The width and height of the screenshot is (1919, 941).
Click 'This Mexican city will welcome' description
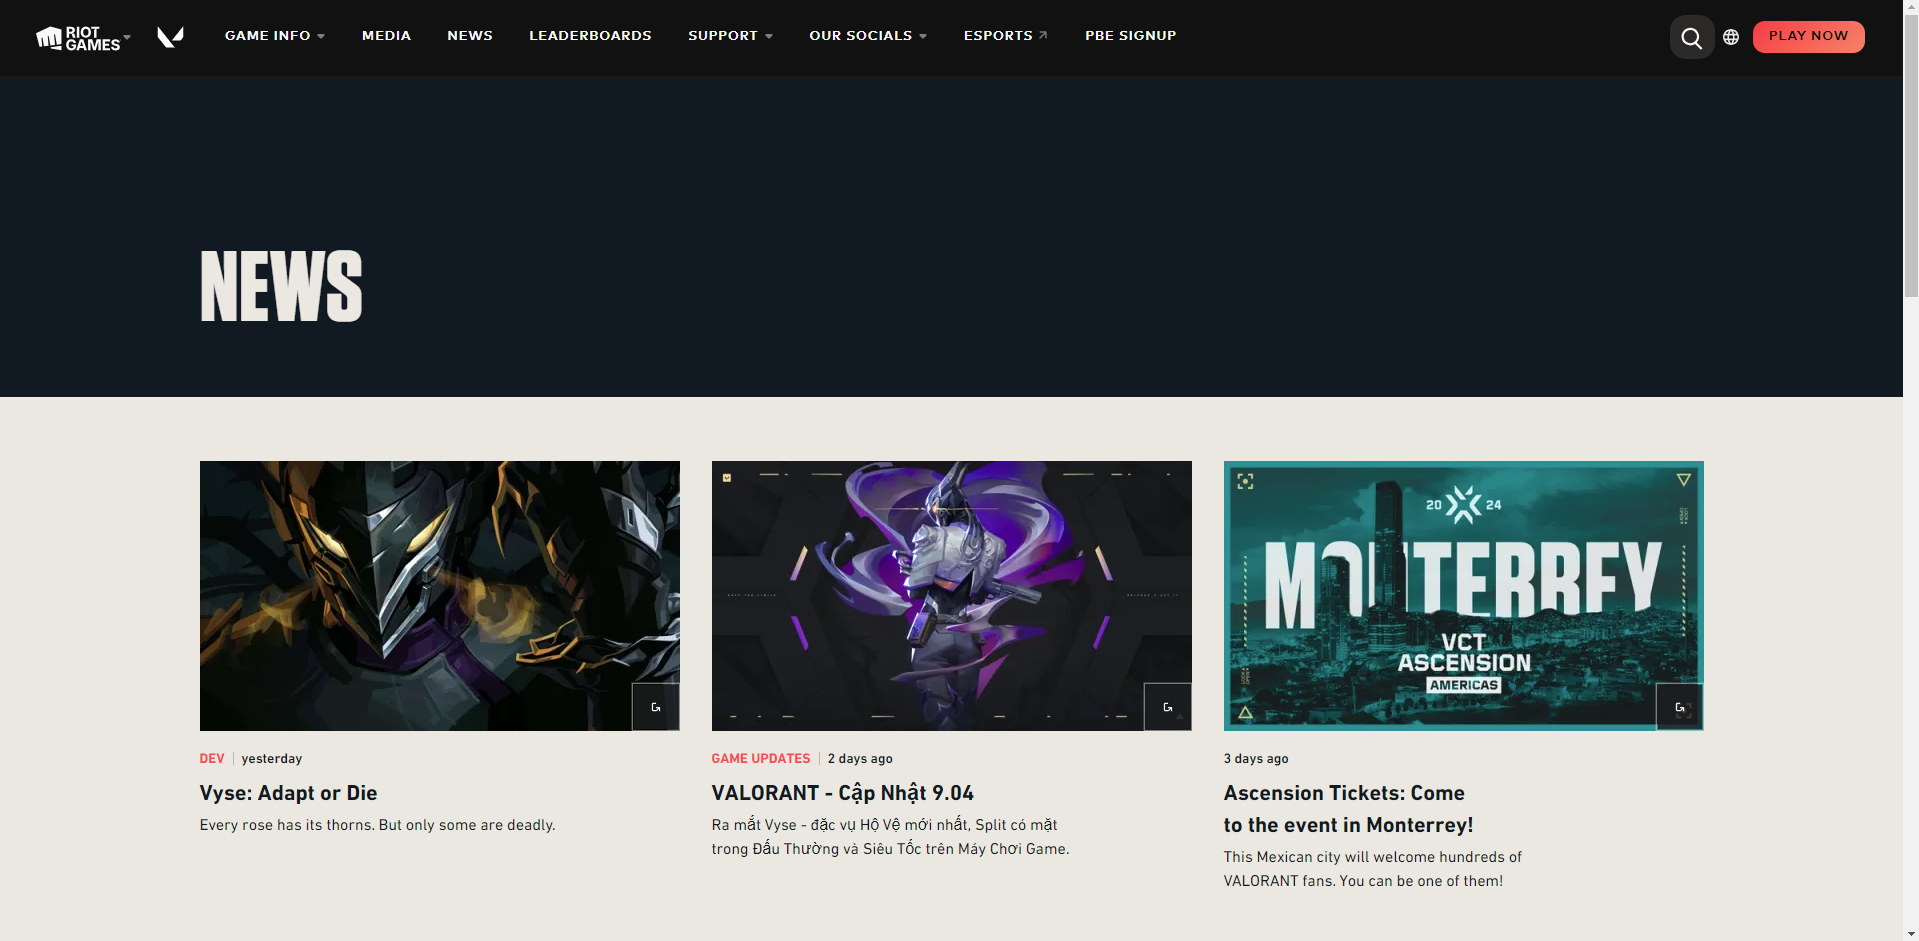coord(1373,869)
